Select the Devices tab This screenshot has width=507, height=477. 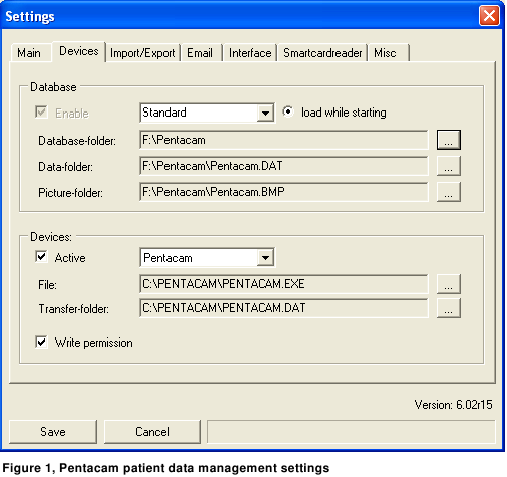pyautogui.click(x=79, y=51)
